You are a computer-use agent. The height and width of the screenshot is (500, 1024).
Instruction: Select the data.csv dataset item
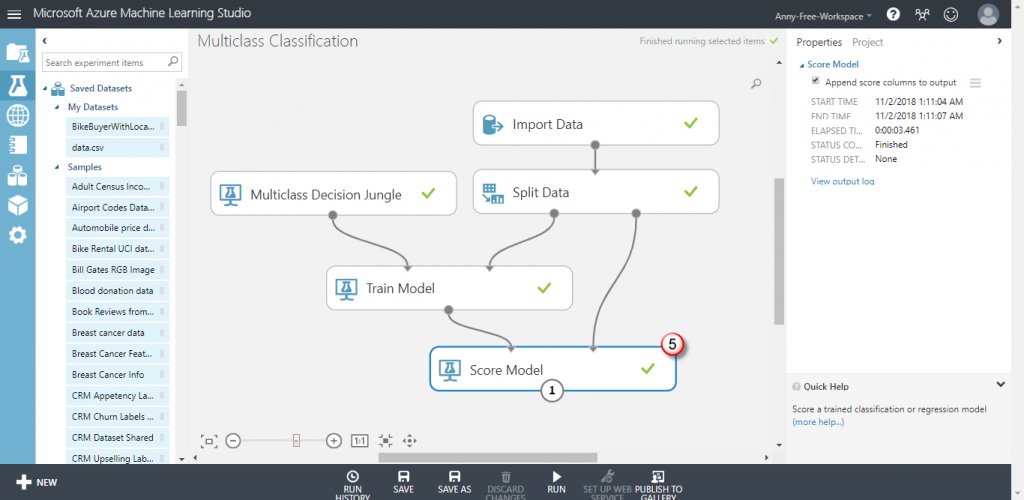click(x=117, y=148)
